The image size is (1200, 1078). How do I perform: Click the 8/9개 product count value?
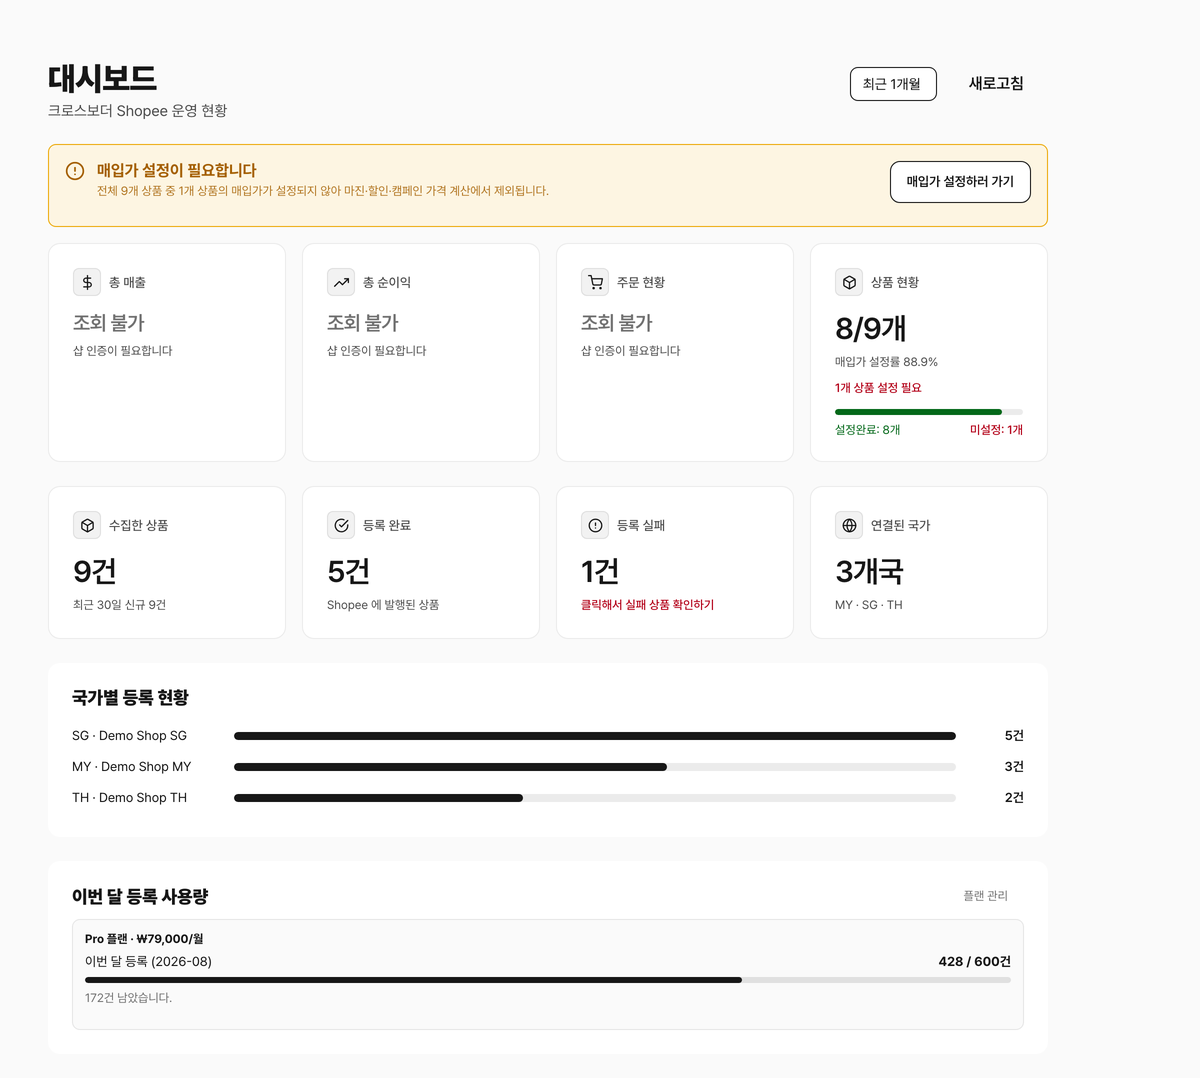(x=871, y=328)
